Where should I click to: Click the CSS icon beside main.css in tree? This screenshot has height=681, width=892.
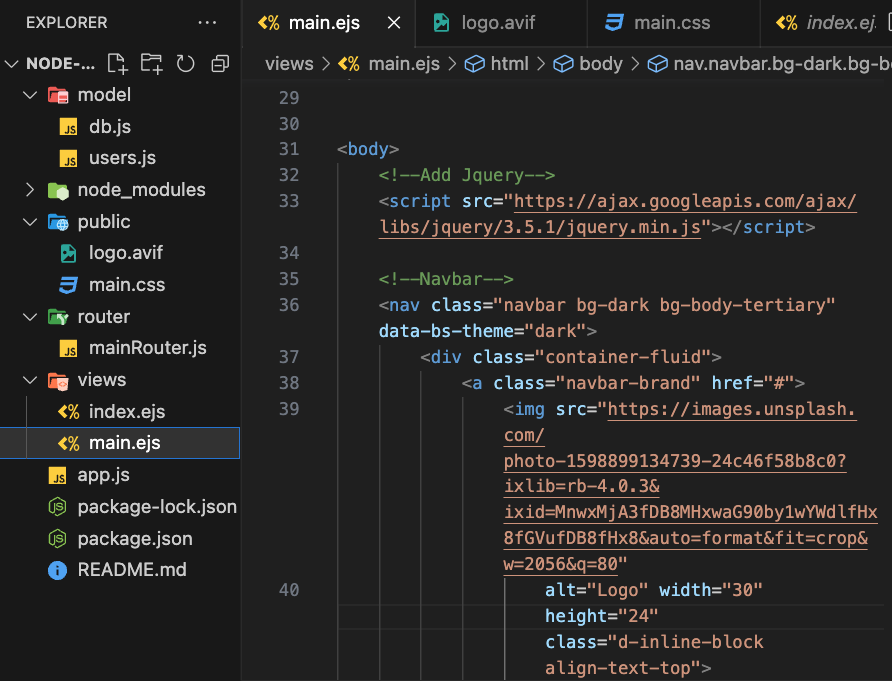point(69,285)
